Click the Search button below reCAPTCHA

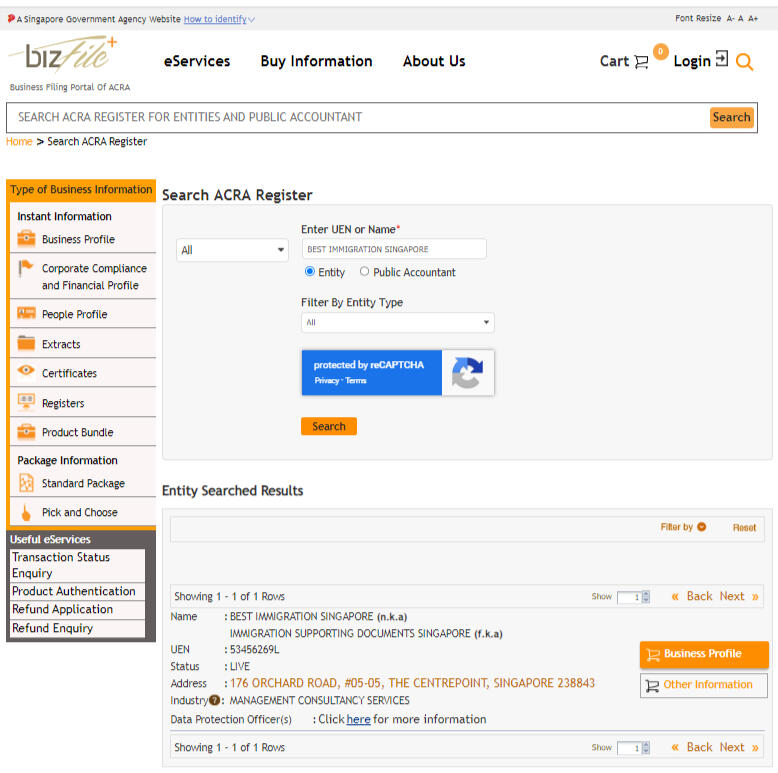328,426
